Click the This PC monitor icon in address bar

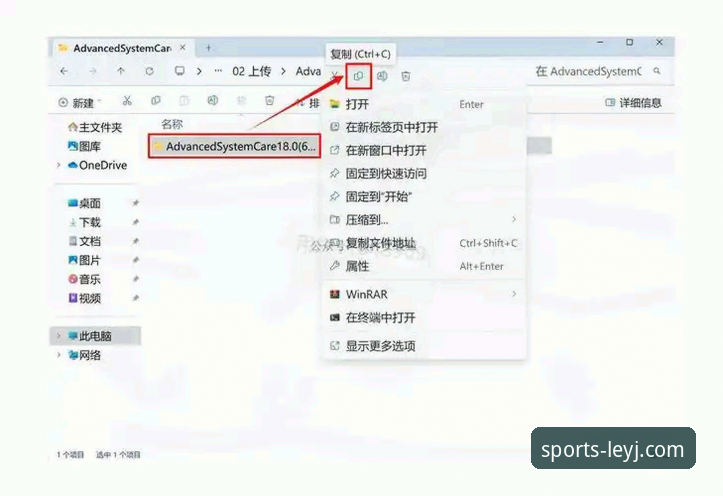point(180,71)
